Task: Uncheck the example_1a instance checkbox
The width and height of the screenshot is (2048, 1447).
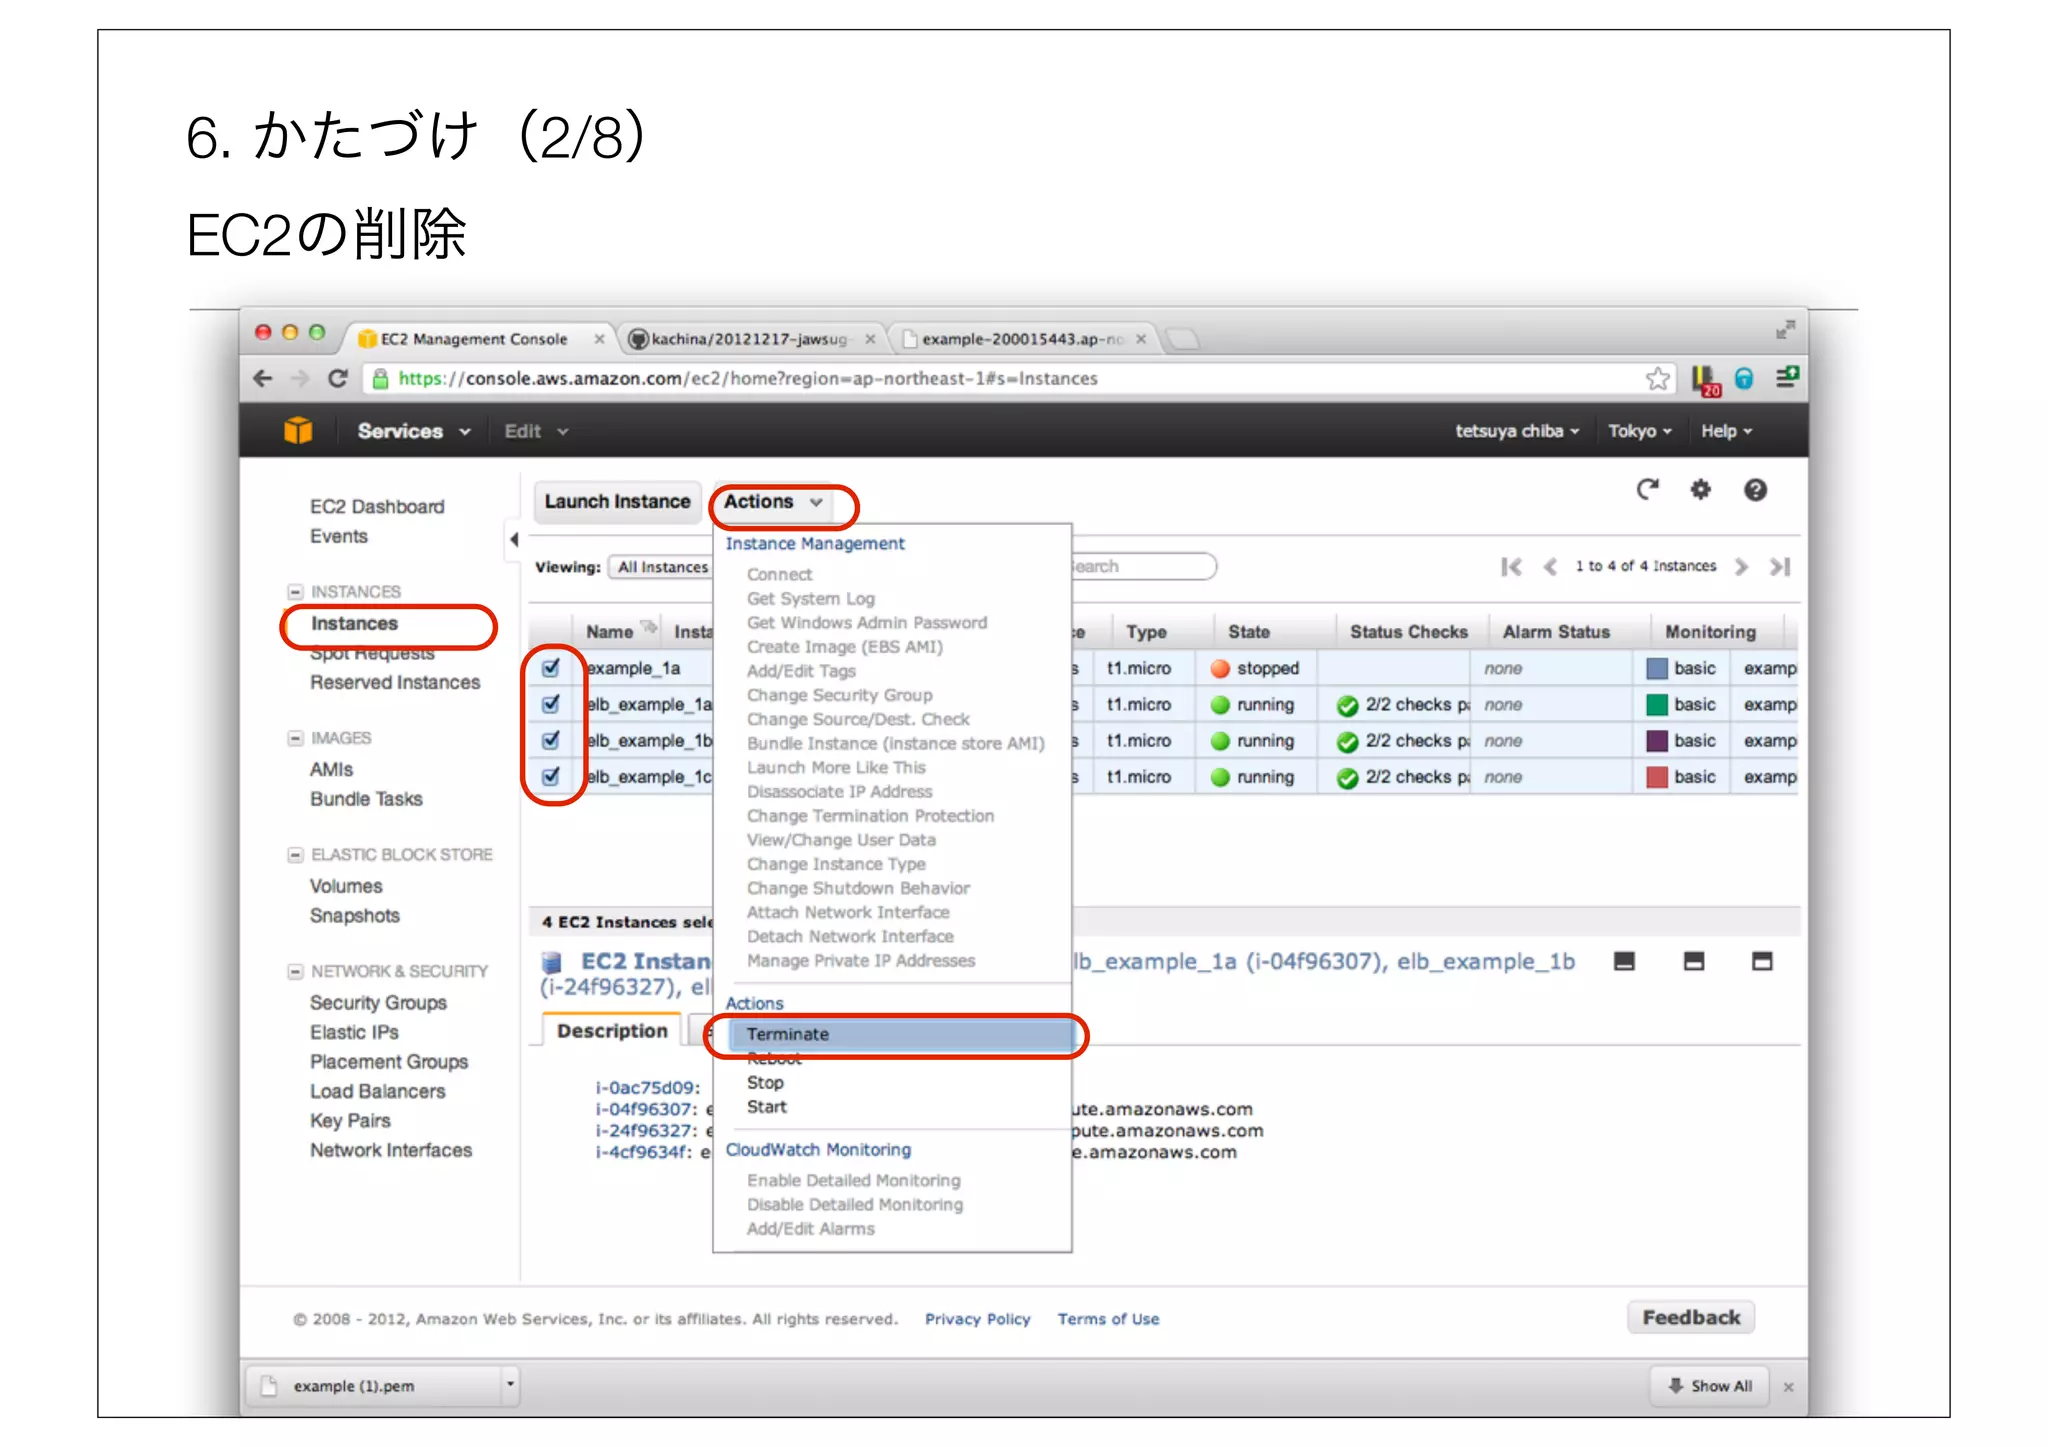Action: pyautogui.click(x=550, y=667)
